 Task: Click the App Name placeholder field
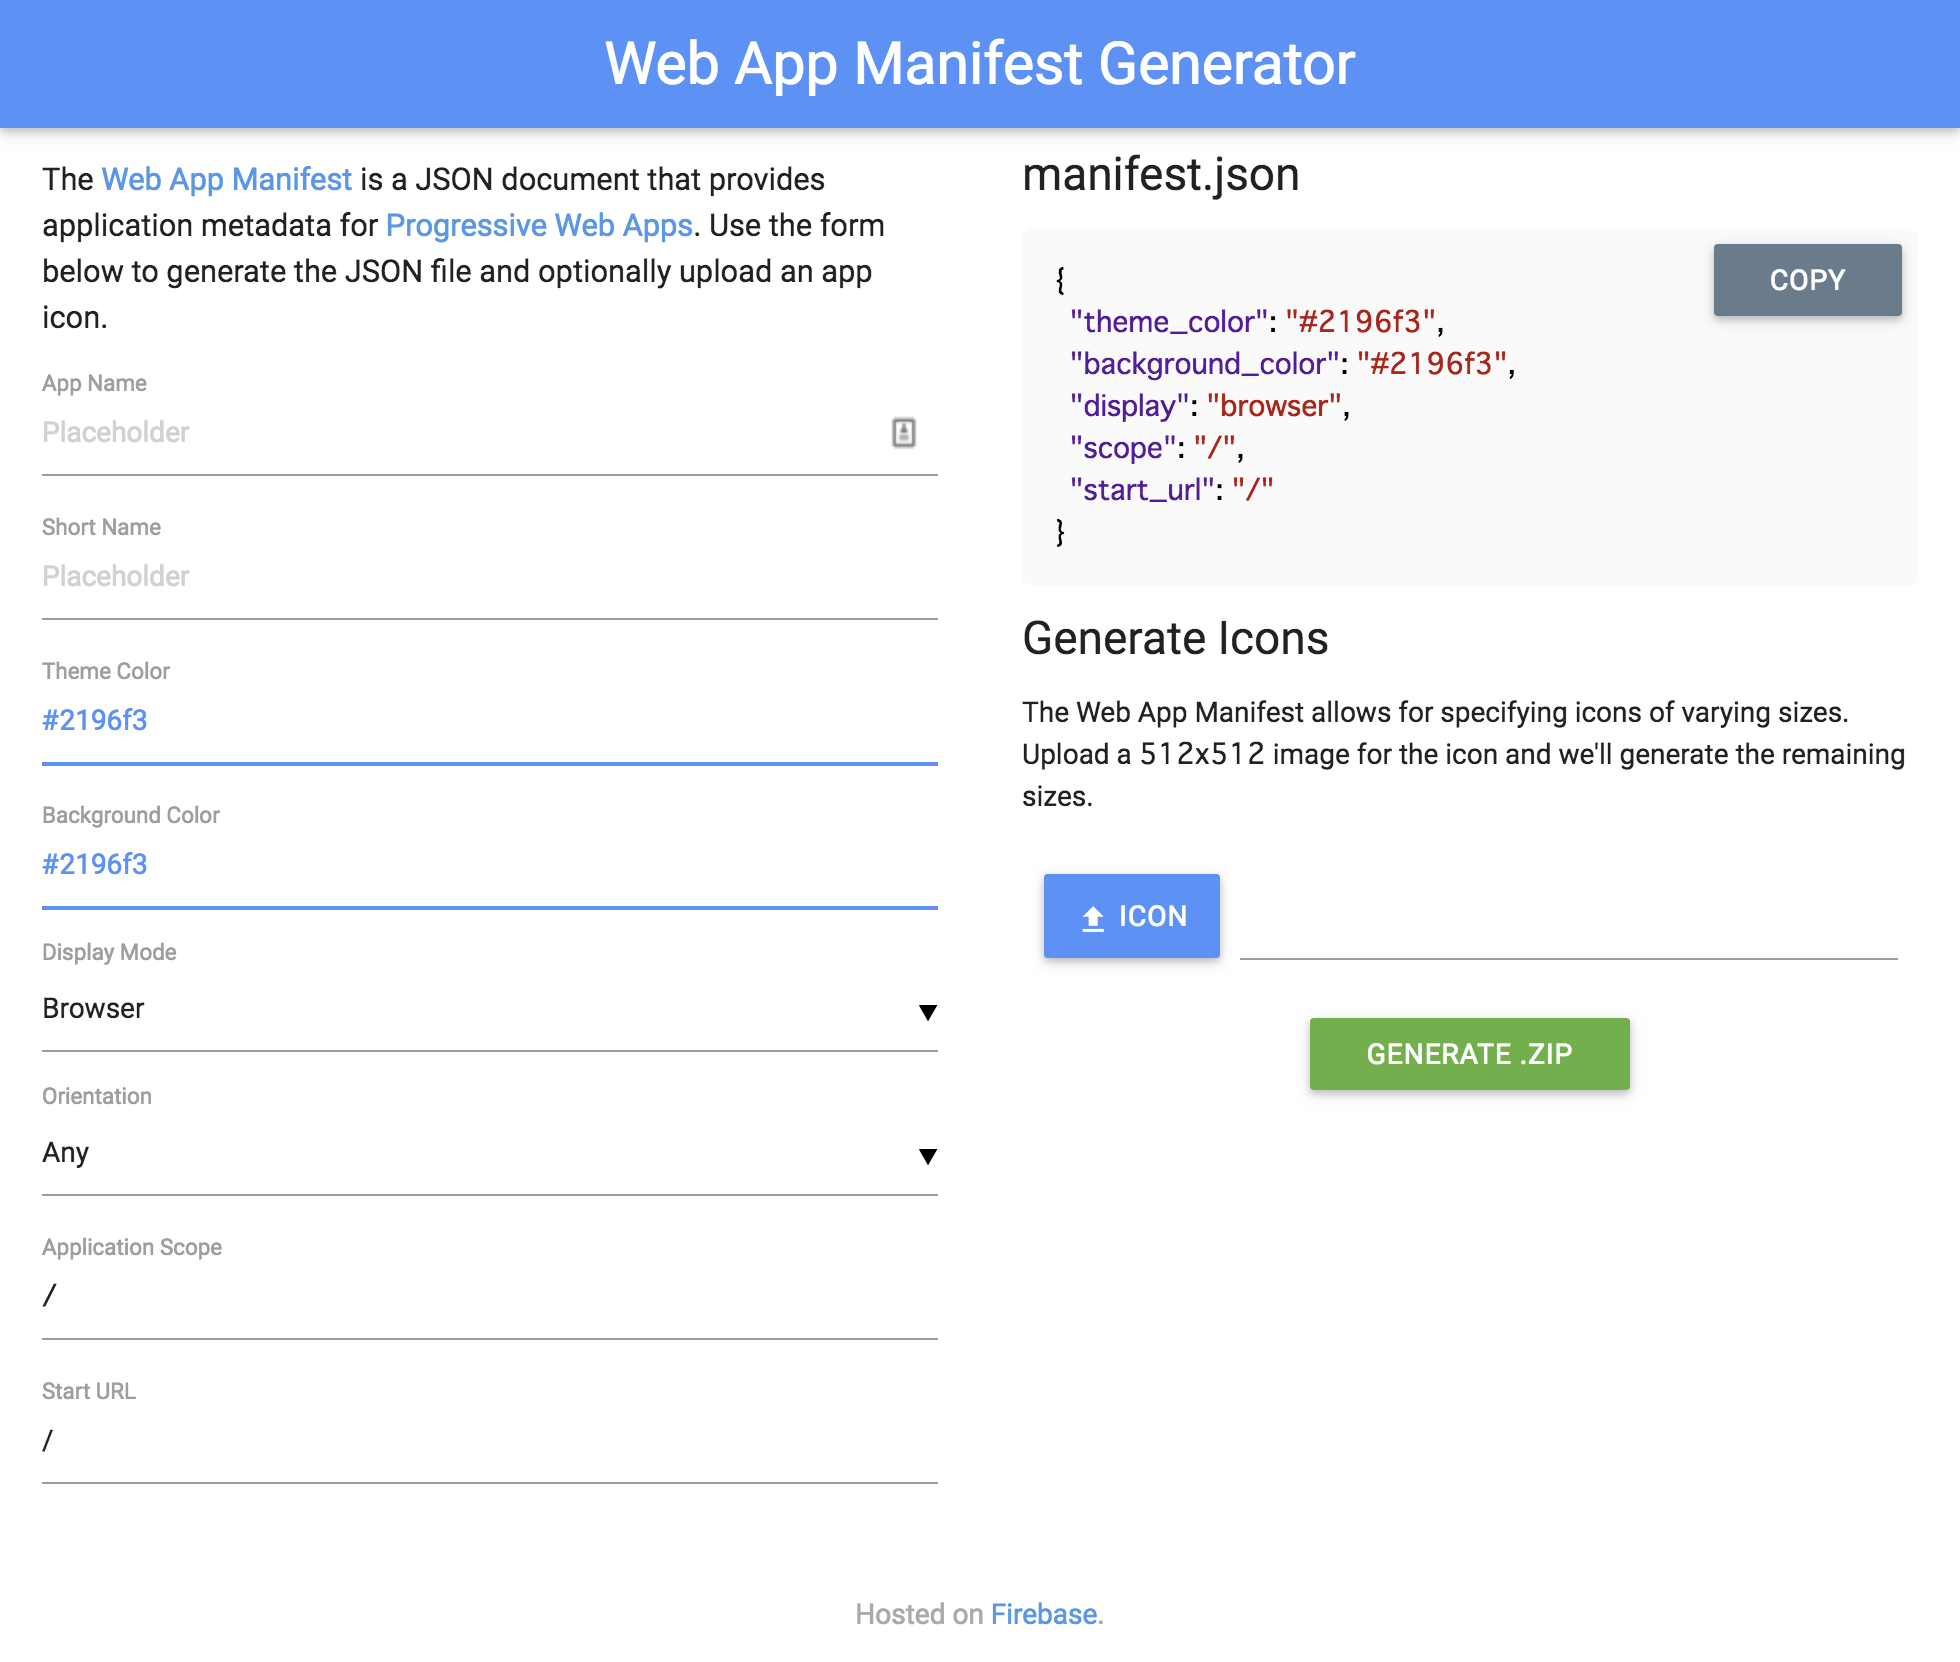coord(400,432)
